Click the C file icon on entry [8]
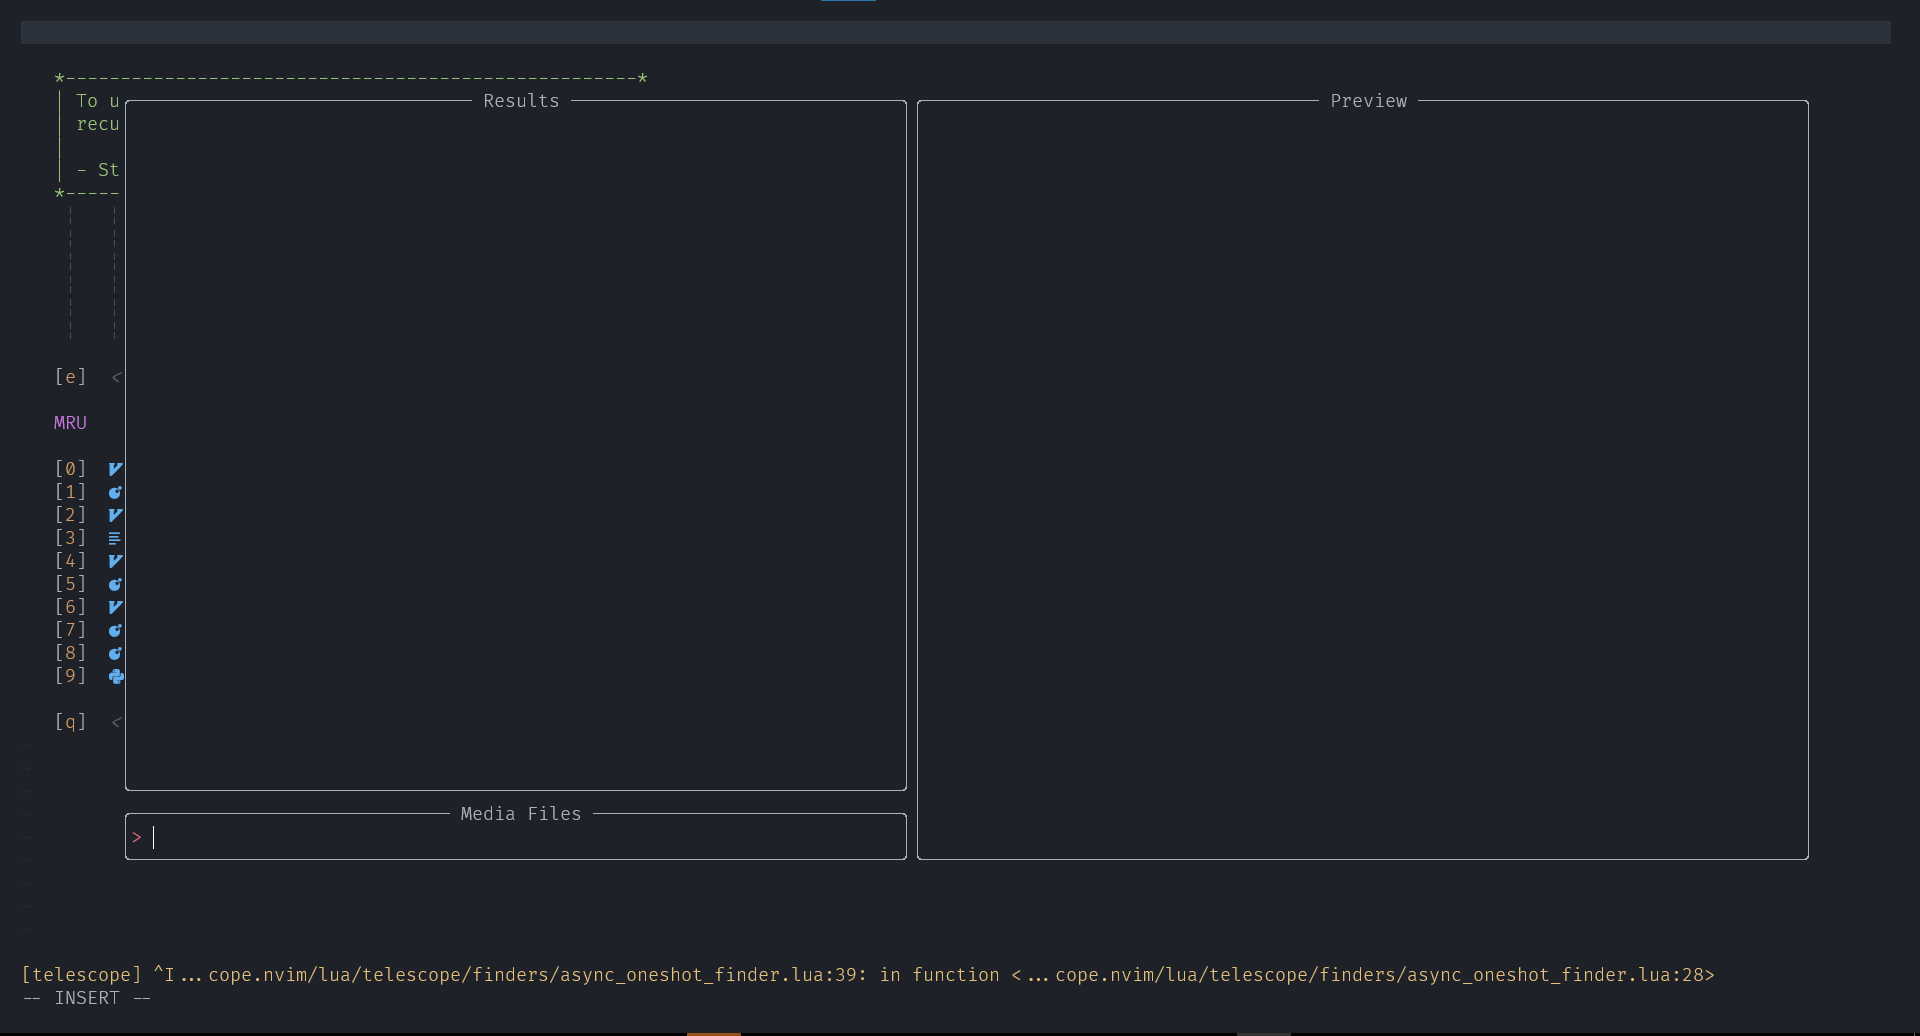 coord(115,652)
